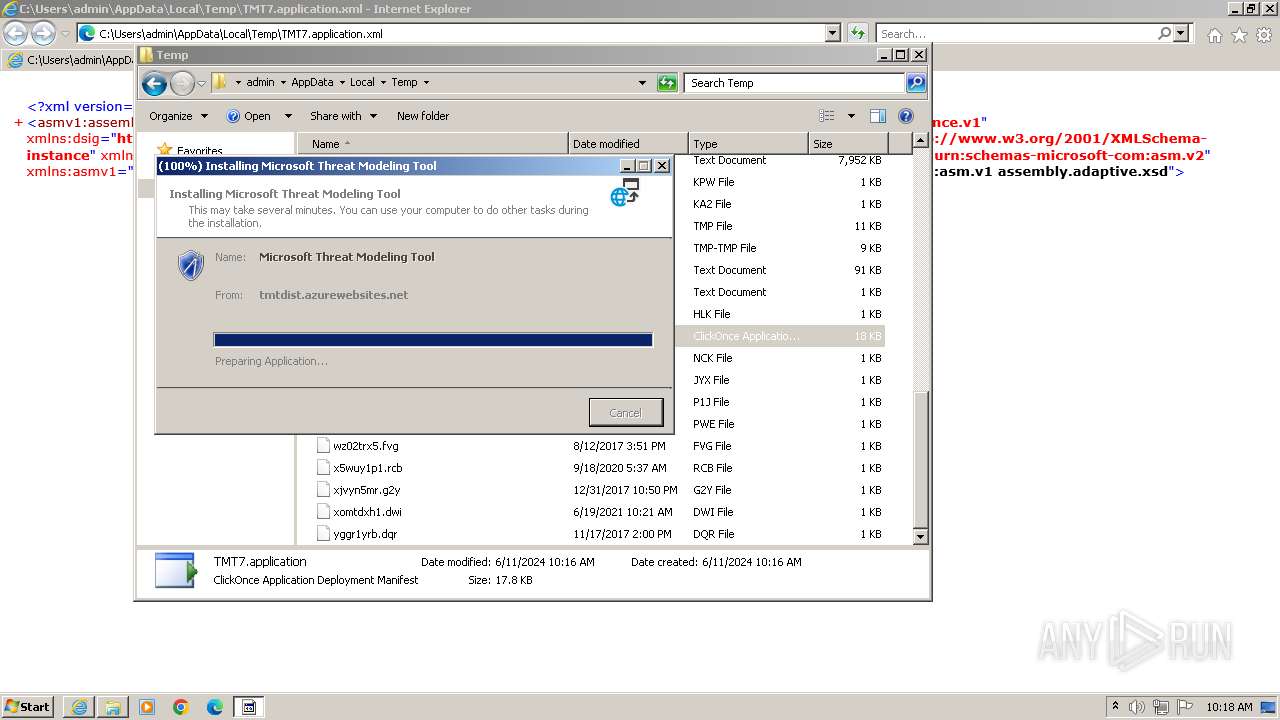Click the Cancel button in installer
This screenshot has height=720, width=1280.
pos(625,412)
